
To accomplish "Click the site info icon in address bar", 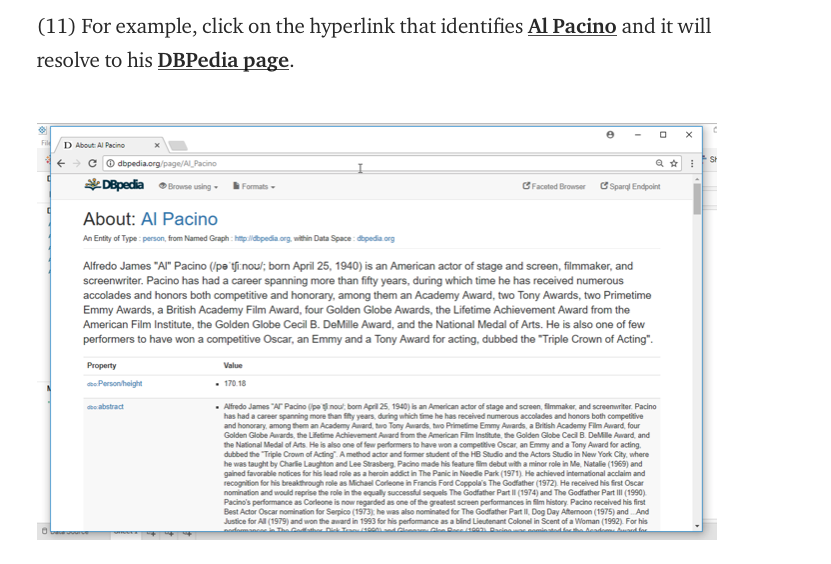I will coord(110,164).
